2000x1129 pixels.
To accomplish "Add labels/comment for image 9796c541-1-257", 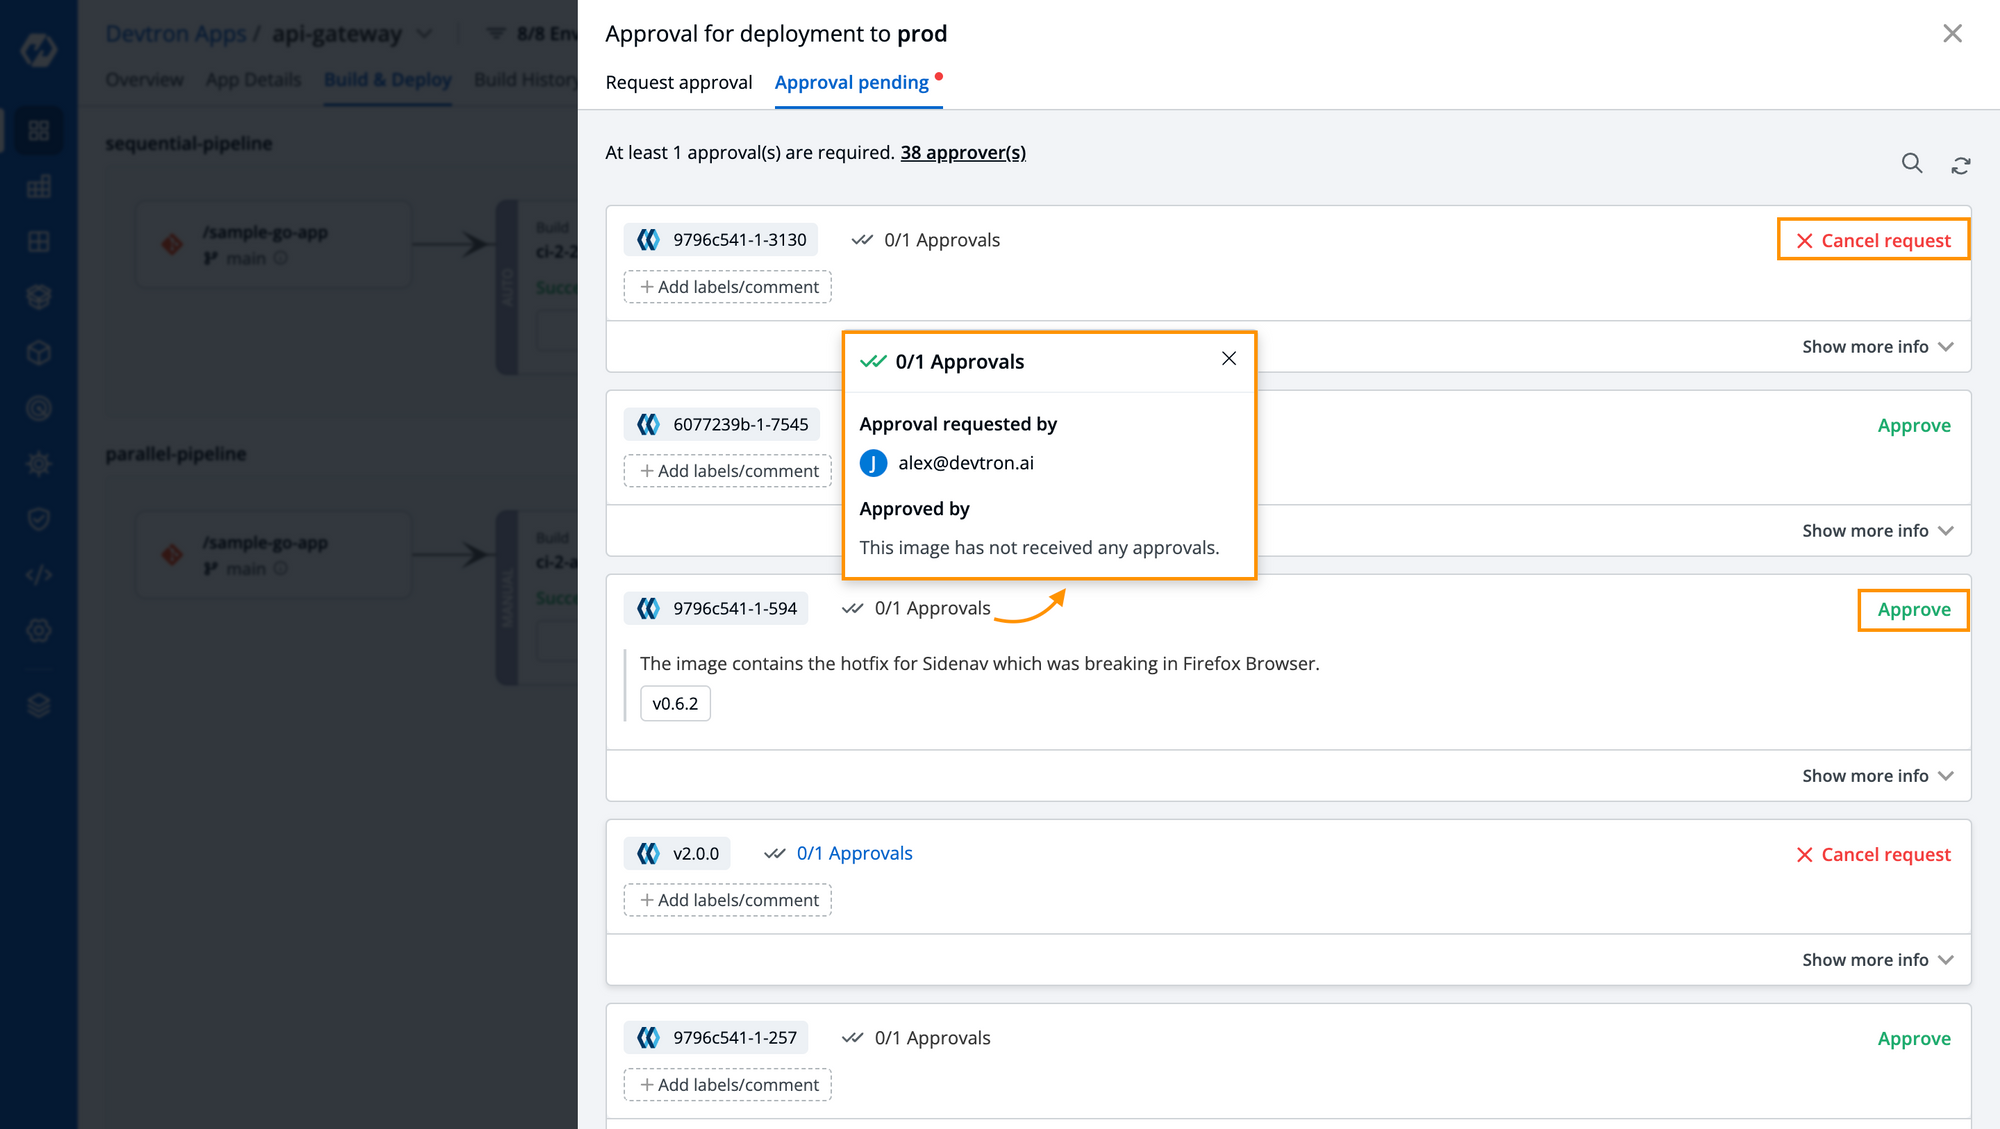I will 728,1085.
